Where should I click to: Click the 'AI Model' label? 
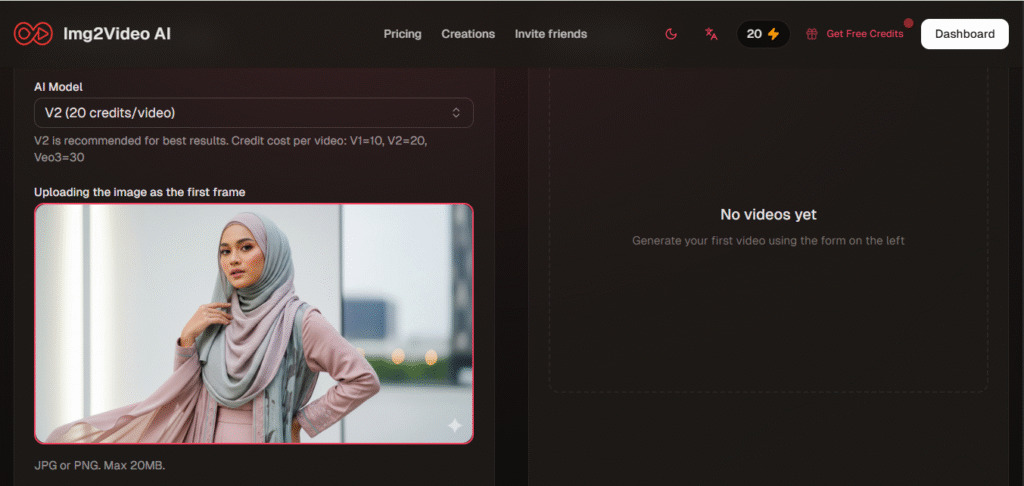(58, 86)
